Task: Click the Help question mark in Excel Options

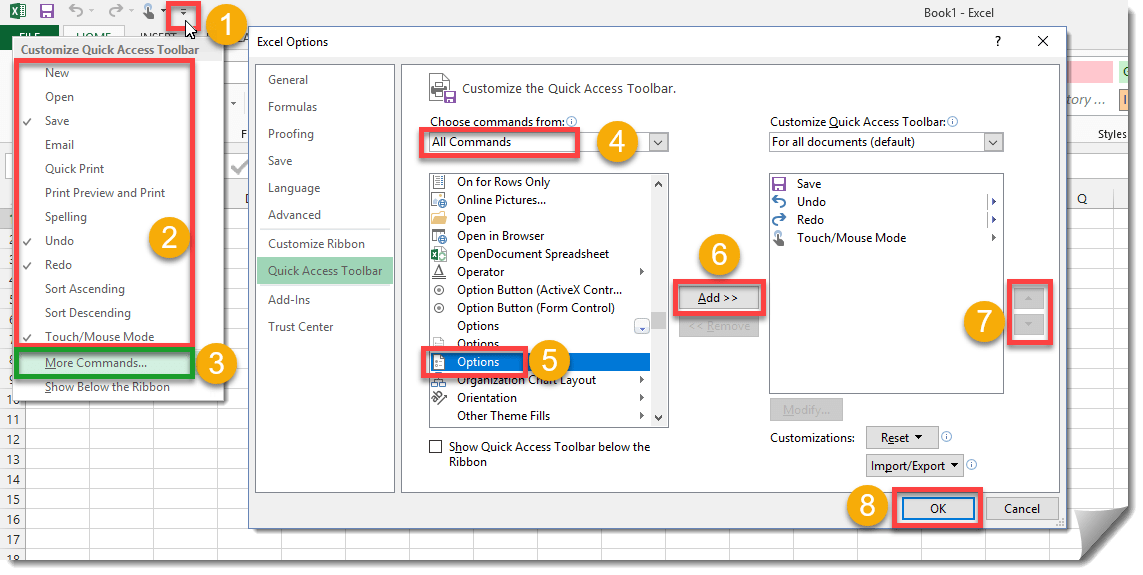Action: [x=998, y=42]
